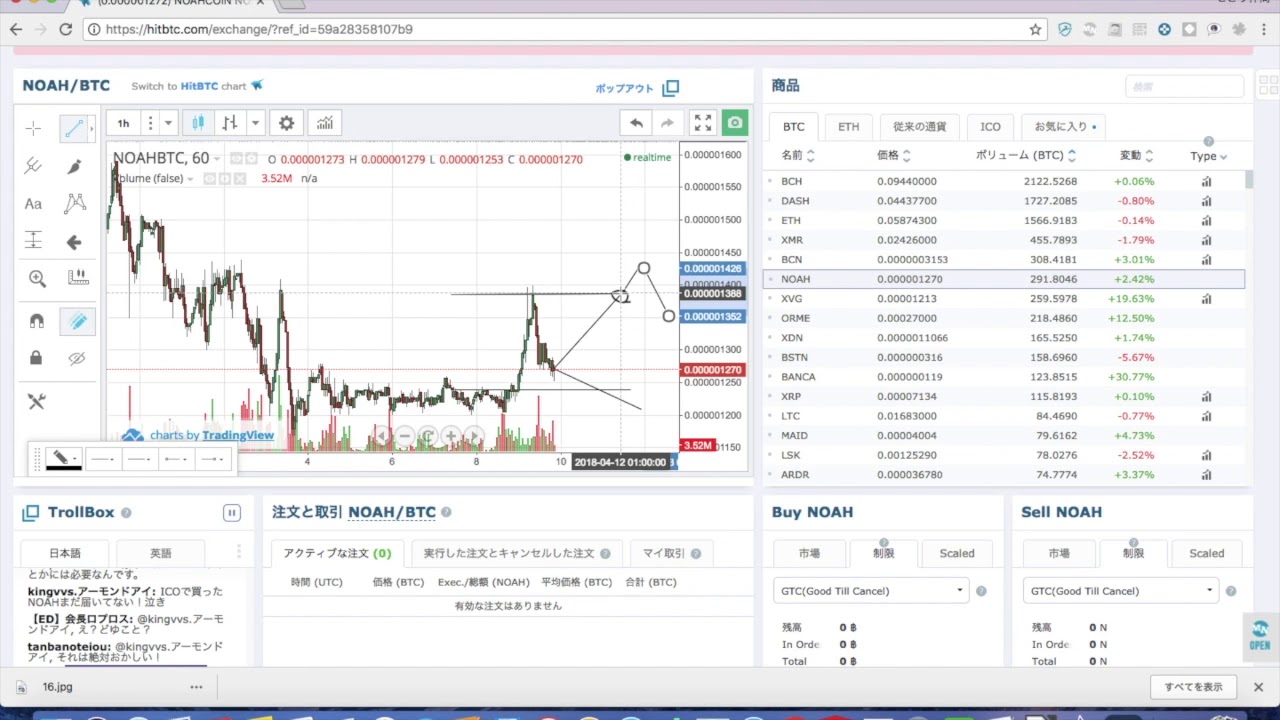Screen dimensions: 1280x720
Task: Toggle lock all drawing tools
Action: tap(36, 358)
